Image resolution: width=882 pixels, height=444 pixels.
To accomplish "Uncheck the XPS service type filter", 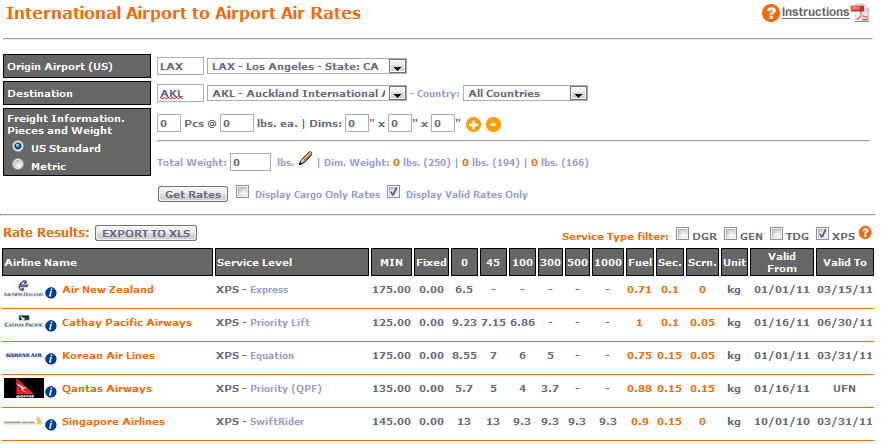I will coord(823,233).
